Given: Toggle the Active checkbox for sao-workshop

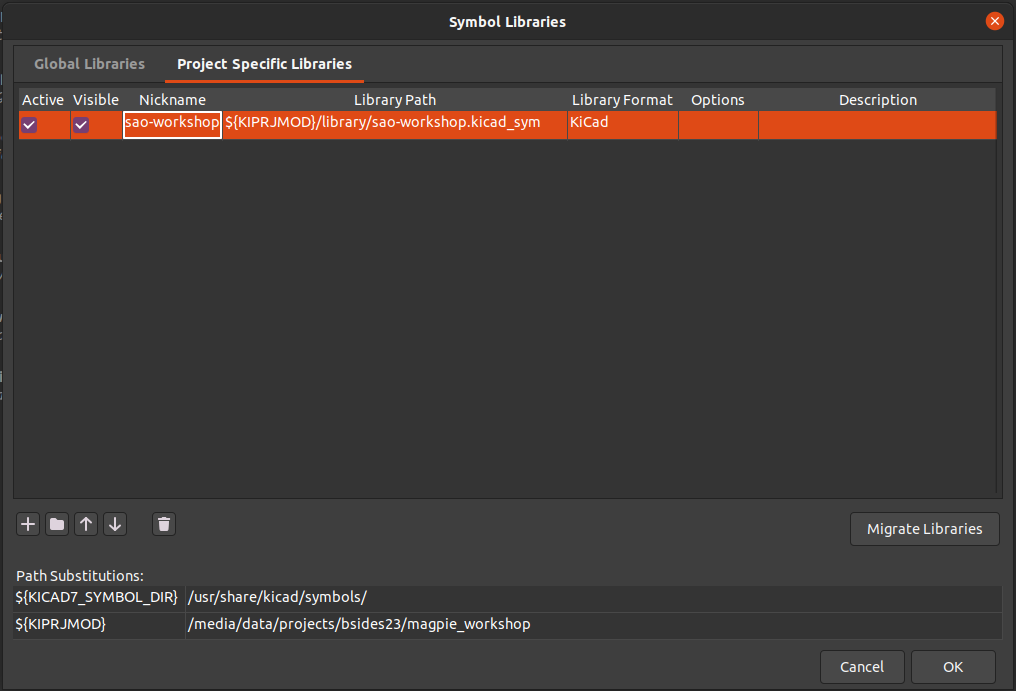Looking at the screenshot, I should coord(29,124).
